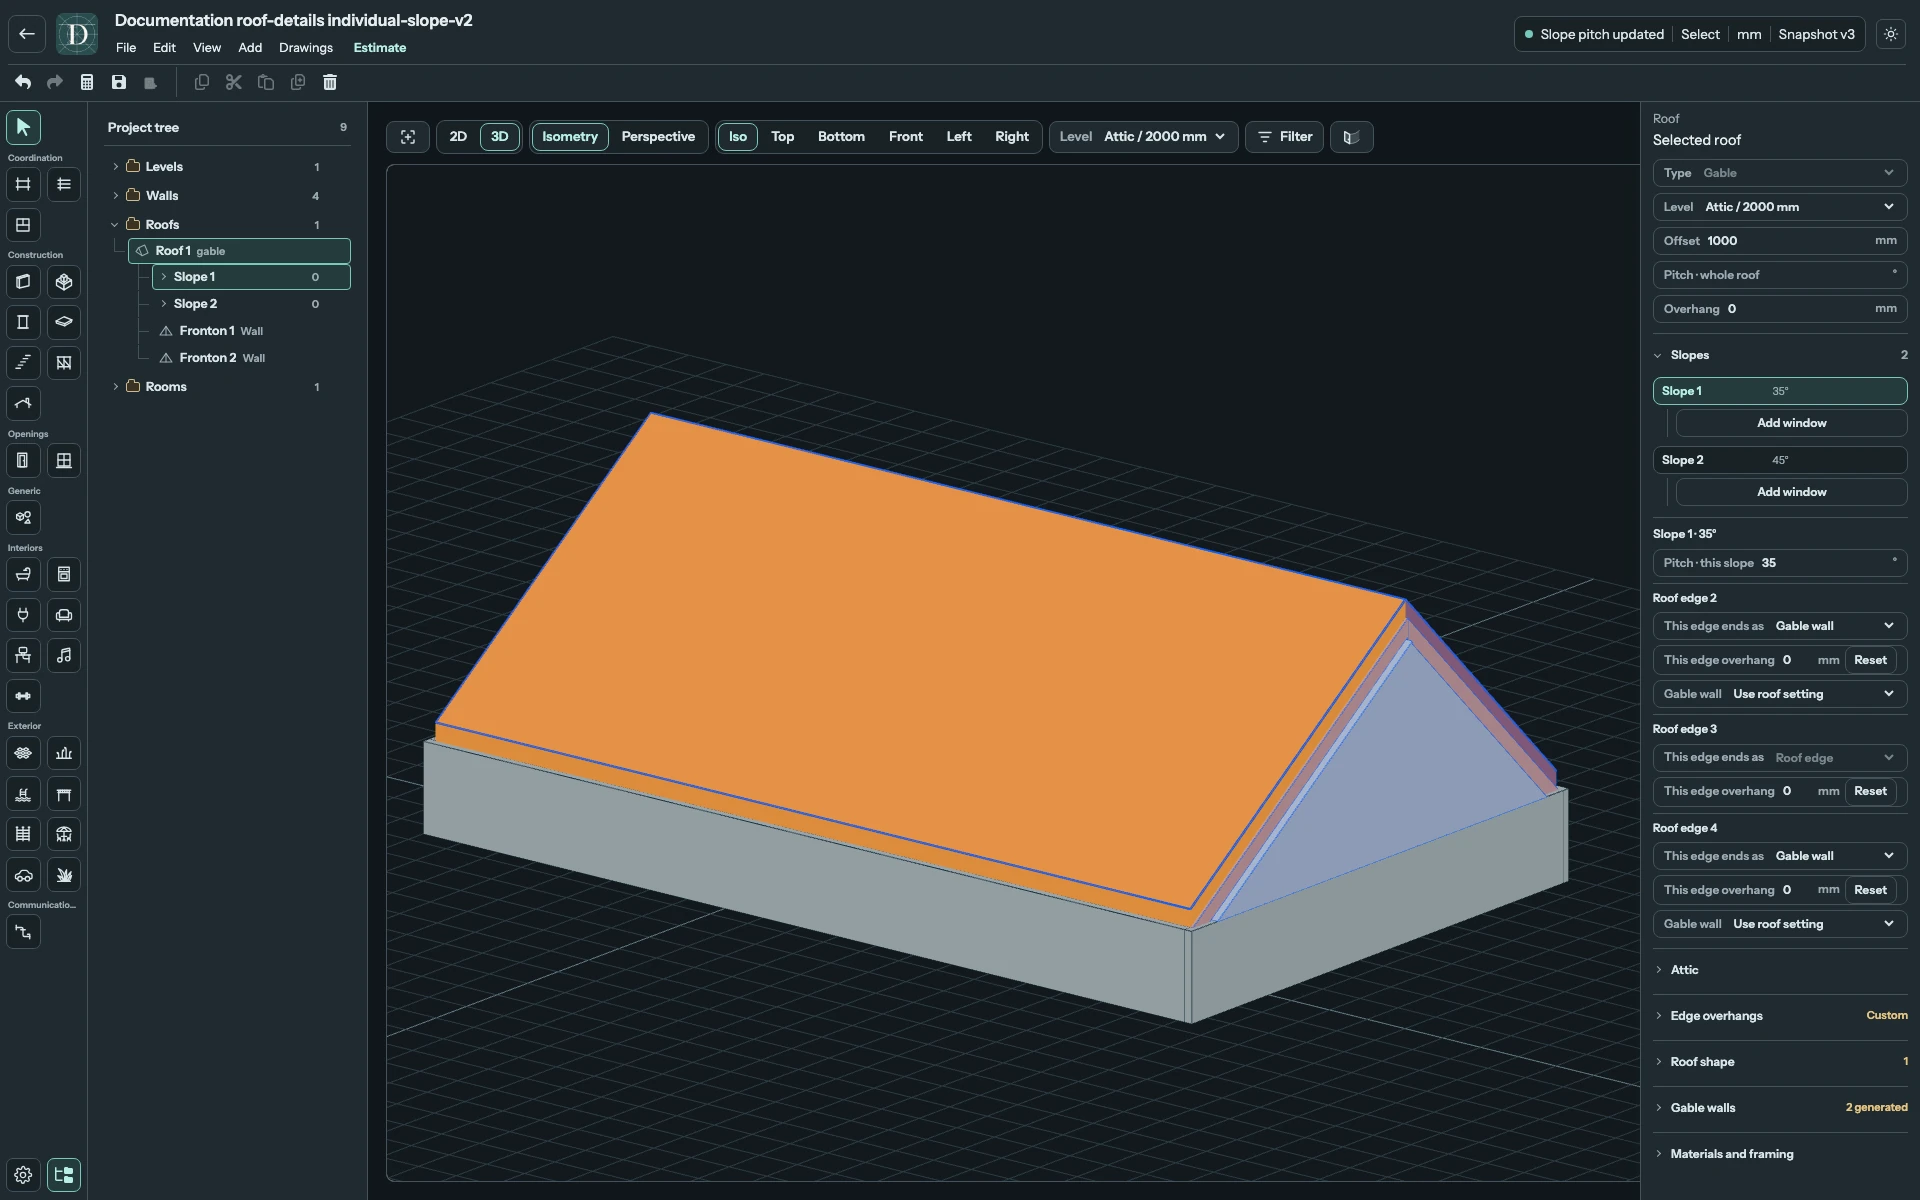Select the arrow pointer tool
This screenshot has height=1200, width=1920.
tap(23, 127)
